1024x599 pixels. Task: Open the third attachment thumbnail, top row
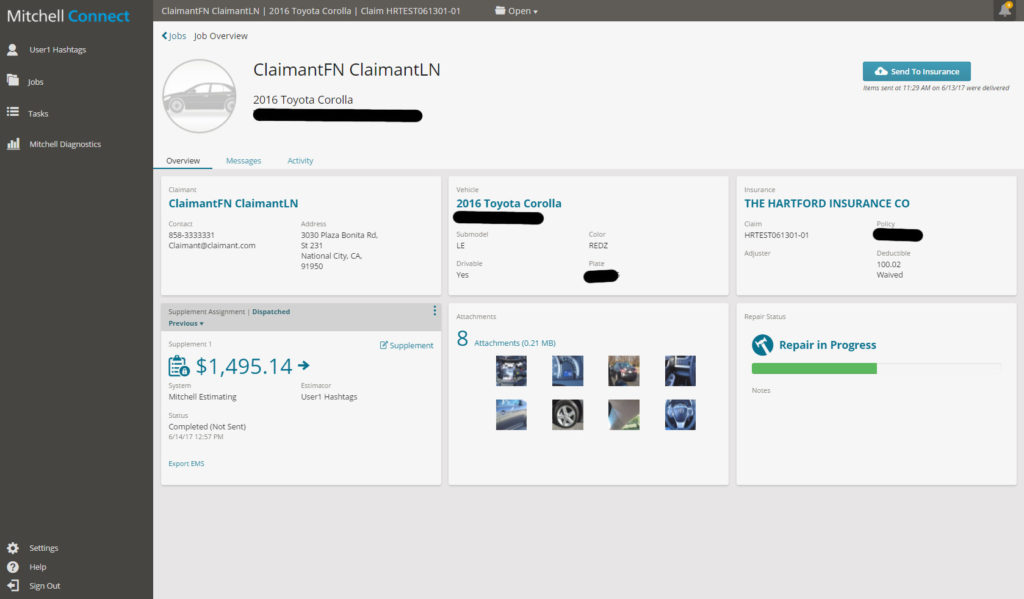[624, 371]
